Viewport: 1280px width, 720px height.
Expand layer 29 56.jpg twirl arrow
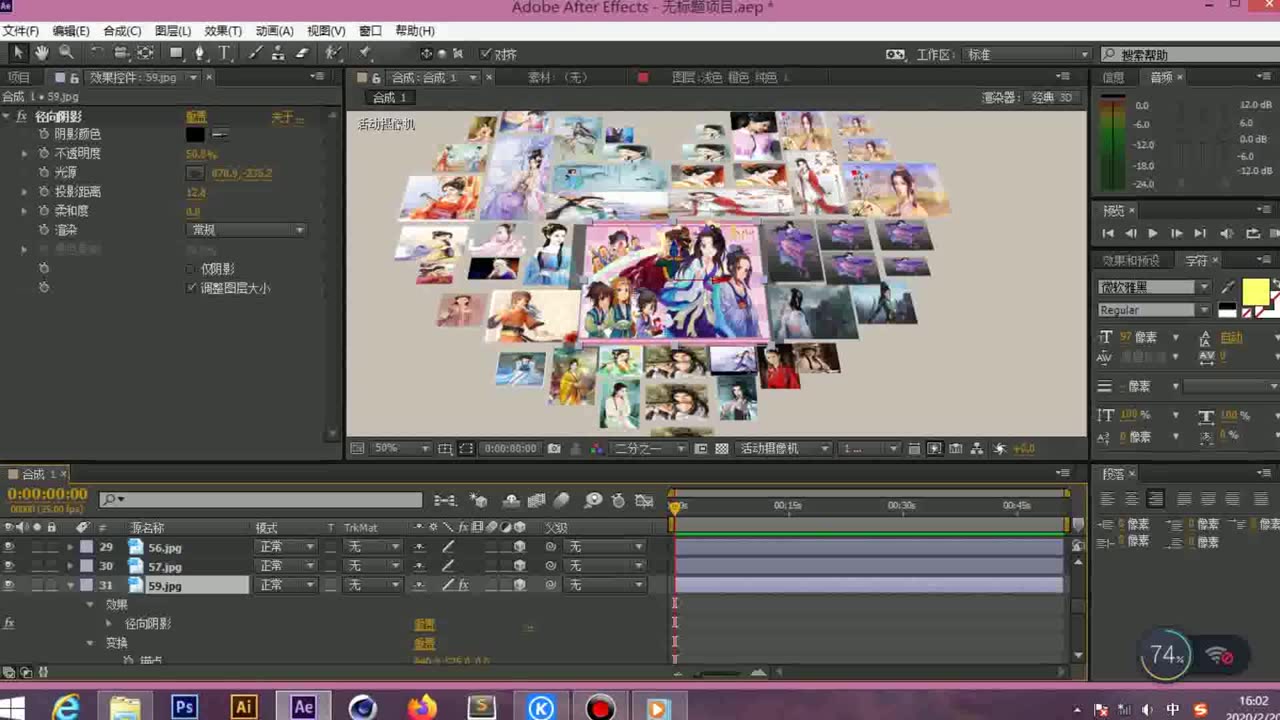(x=70, y=547)
